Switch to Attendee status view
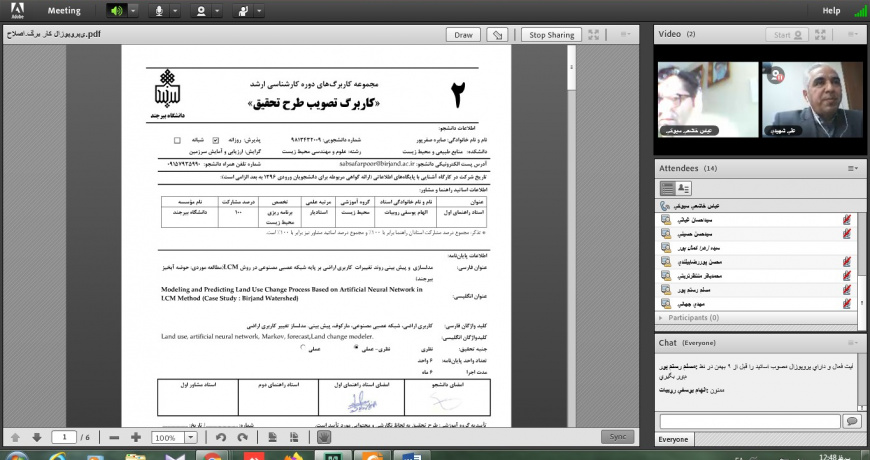 [x=684, y=189]
